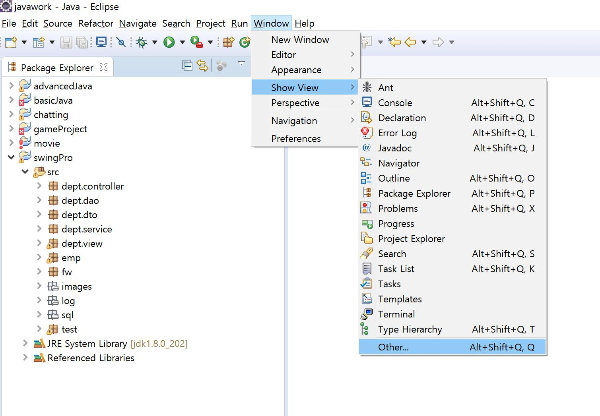Click the Last Edit Location icon
The width and height of the screenshot is (600, 416).
(394, 42)
